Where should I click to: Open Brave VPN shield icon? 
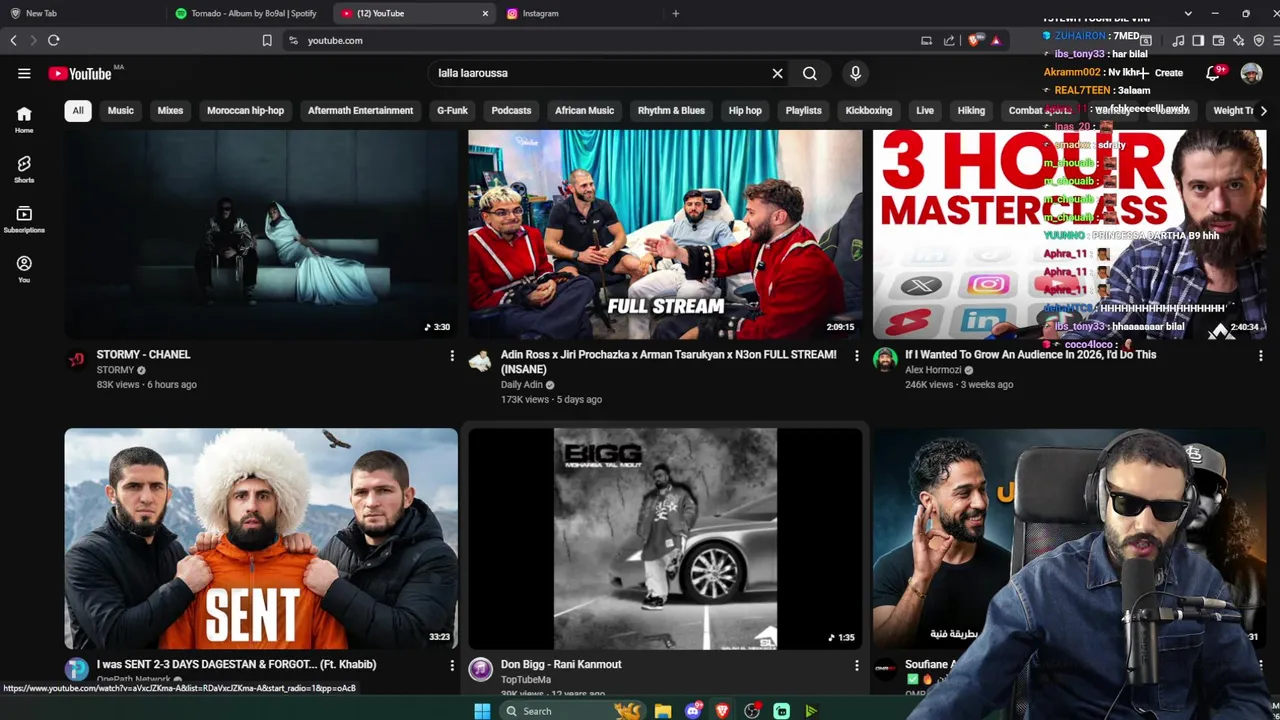pyautogui.click(x=1259, y=40)
